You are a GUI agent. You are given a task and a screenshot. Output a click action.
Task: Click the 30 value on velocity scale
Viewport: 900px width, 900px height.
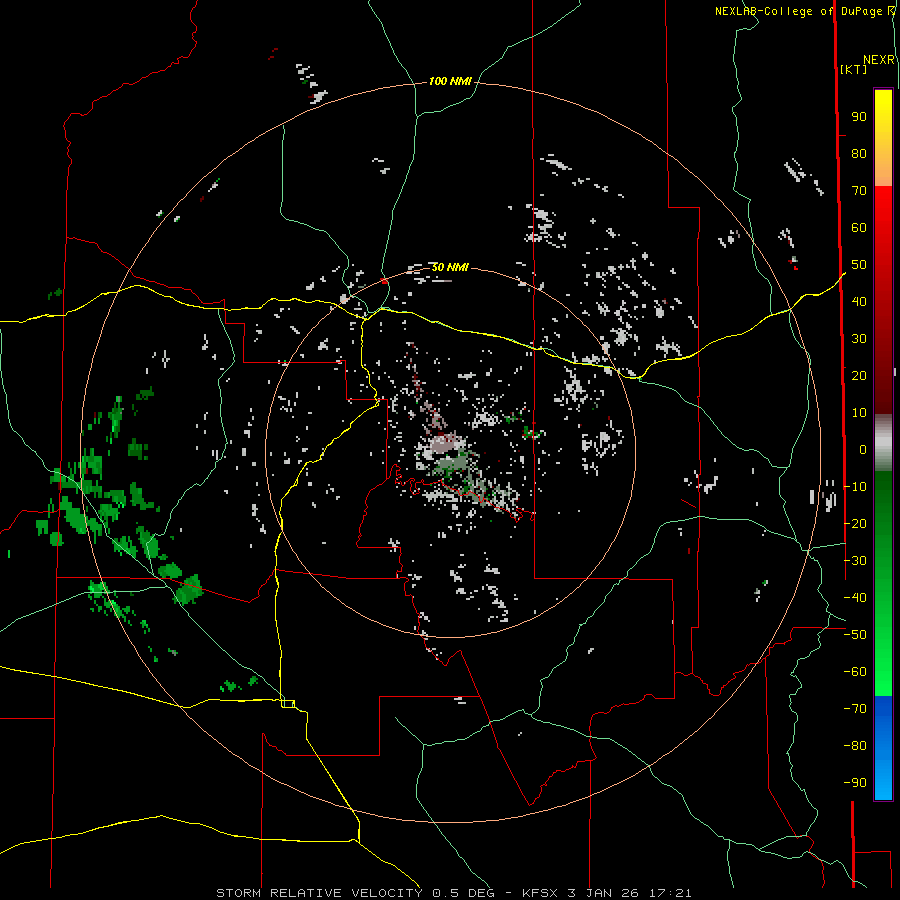click(x=859, y=339)
